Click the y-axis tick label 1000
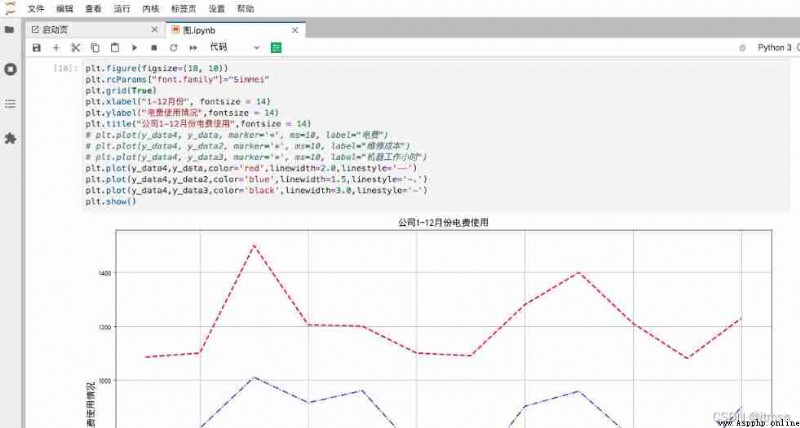This screenshot has height=428, width=800. pyautogui.click(x=105, y=381)
